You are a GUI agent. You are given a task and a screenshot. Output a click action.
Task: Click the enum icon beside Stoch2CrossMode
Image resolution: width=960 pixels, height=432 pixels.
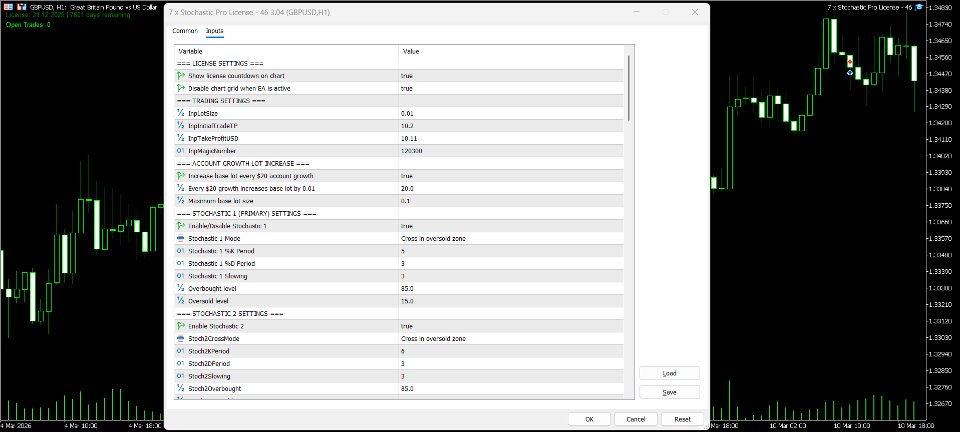[x=181, y=338]
